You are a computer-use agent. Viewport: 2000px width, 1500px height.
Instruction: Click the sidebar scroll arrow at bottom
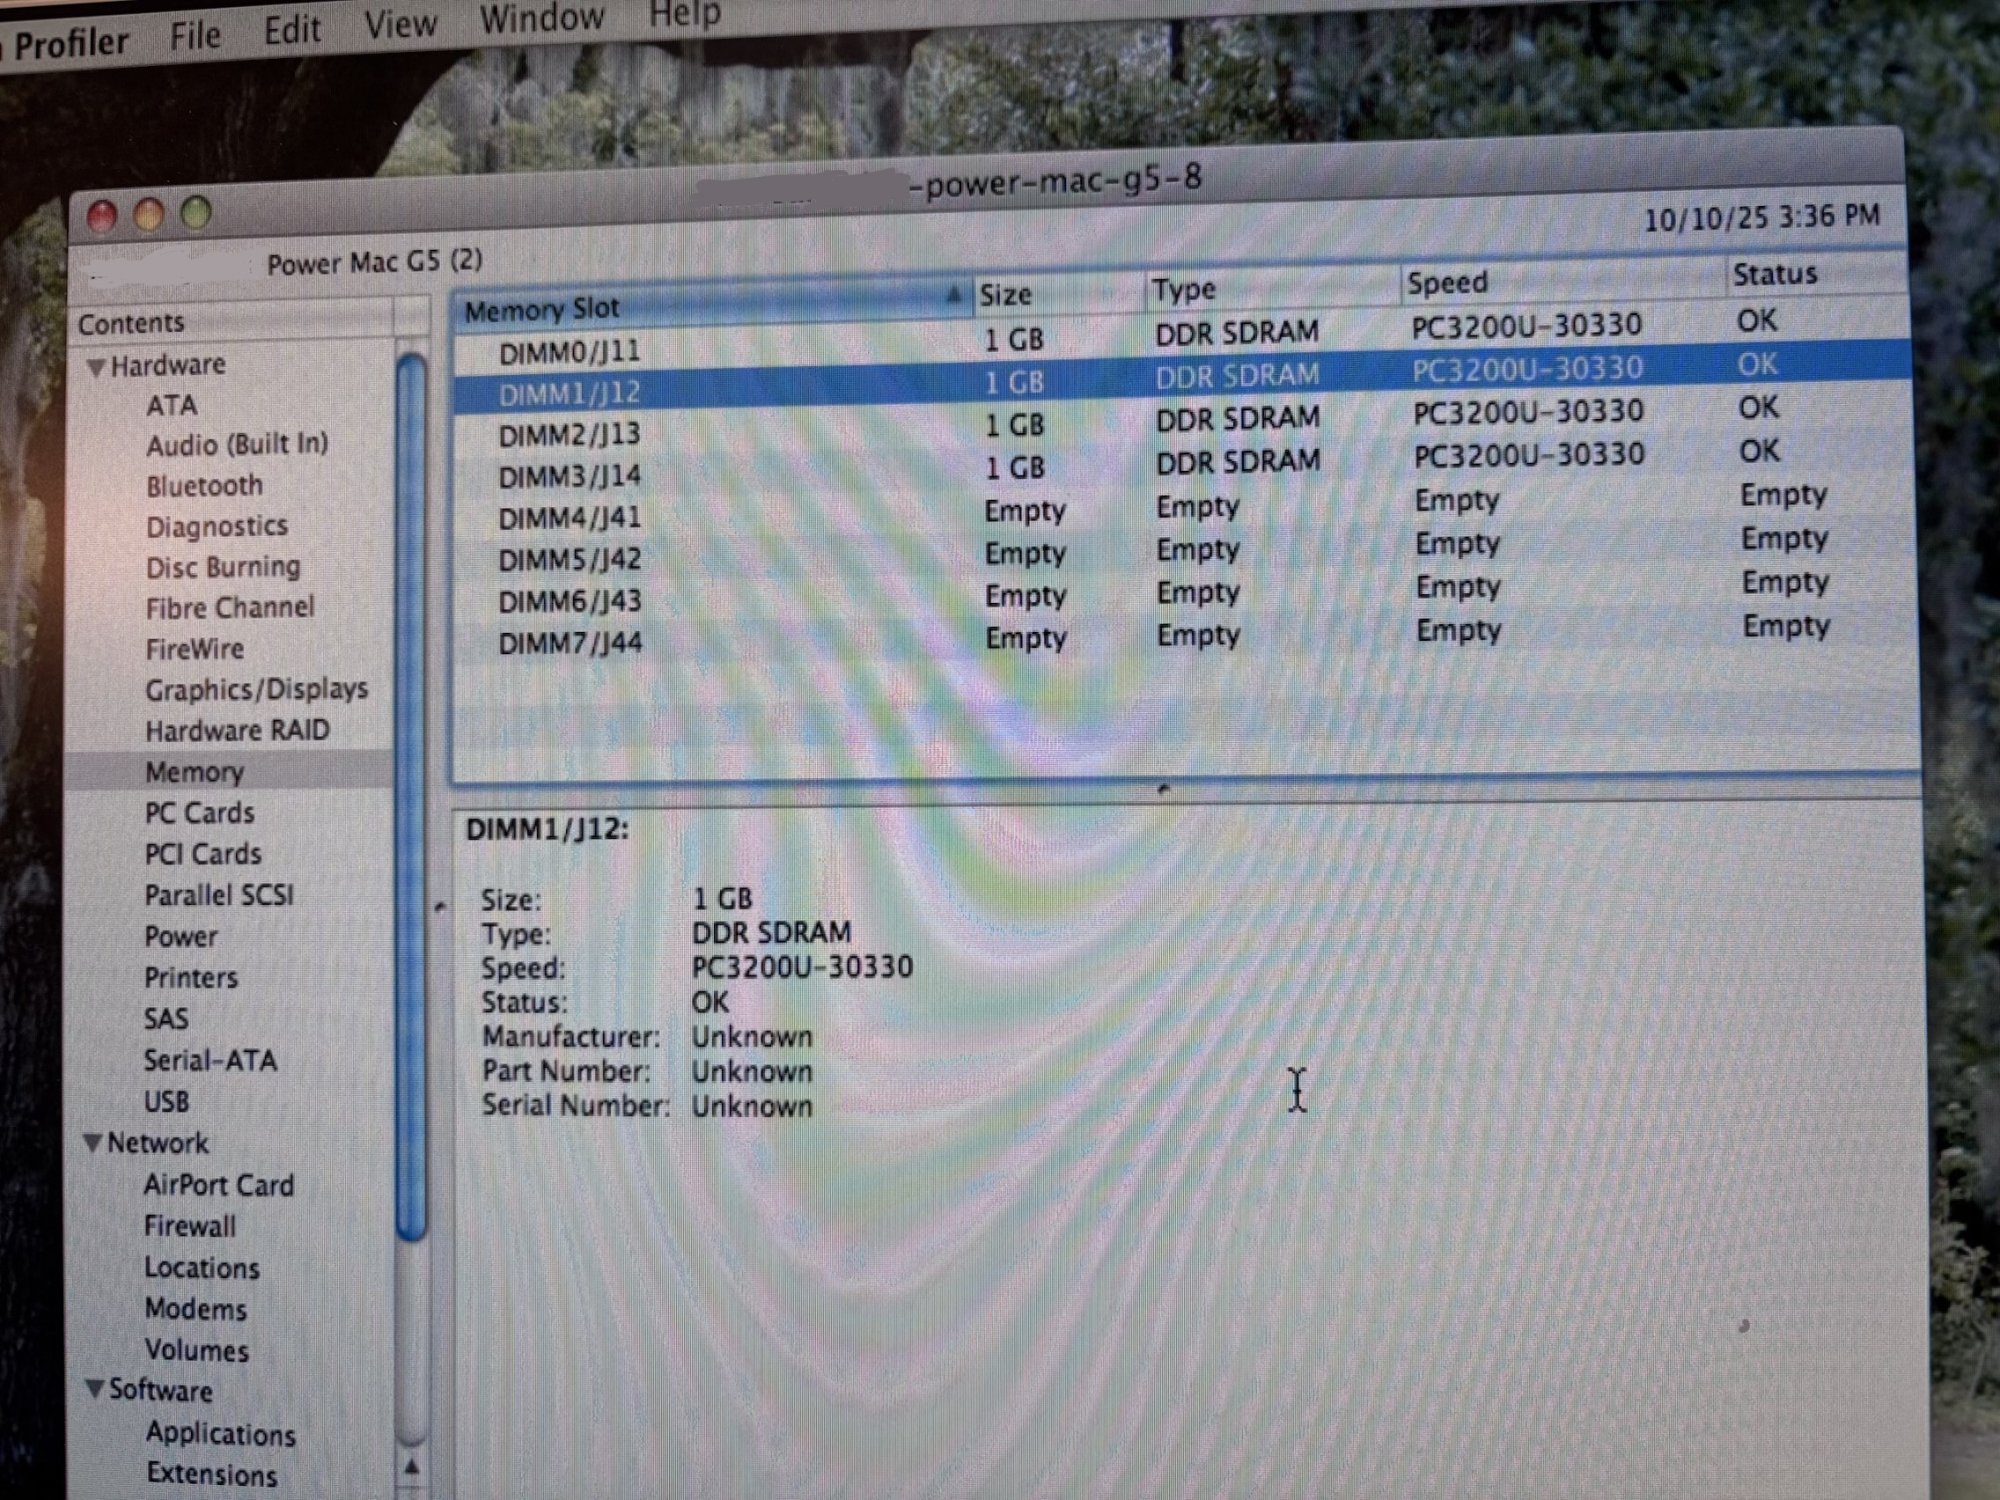pos(411,1468)
